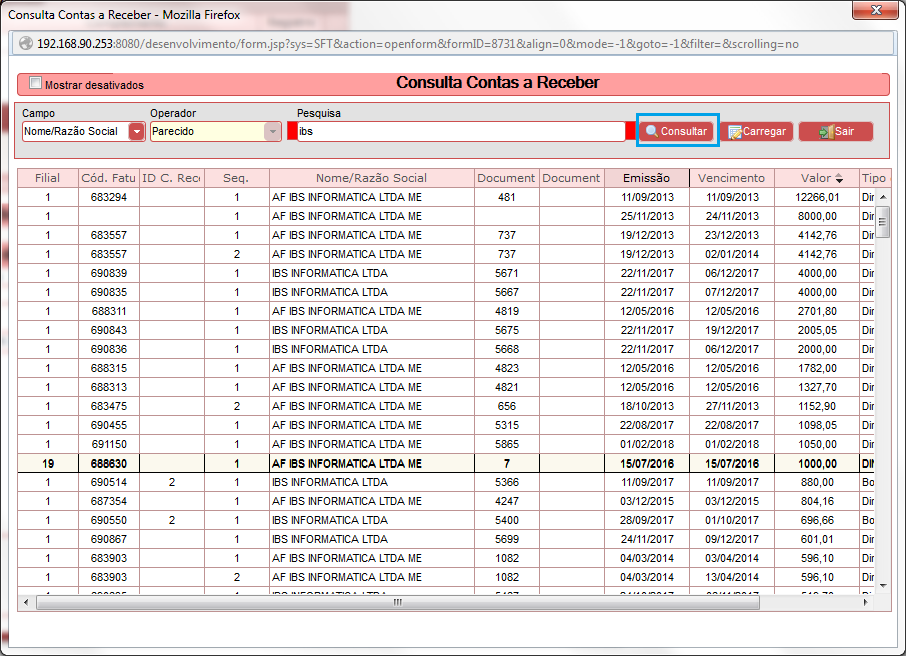Click due date 02/01/2014

click(732, 254)
